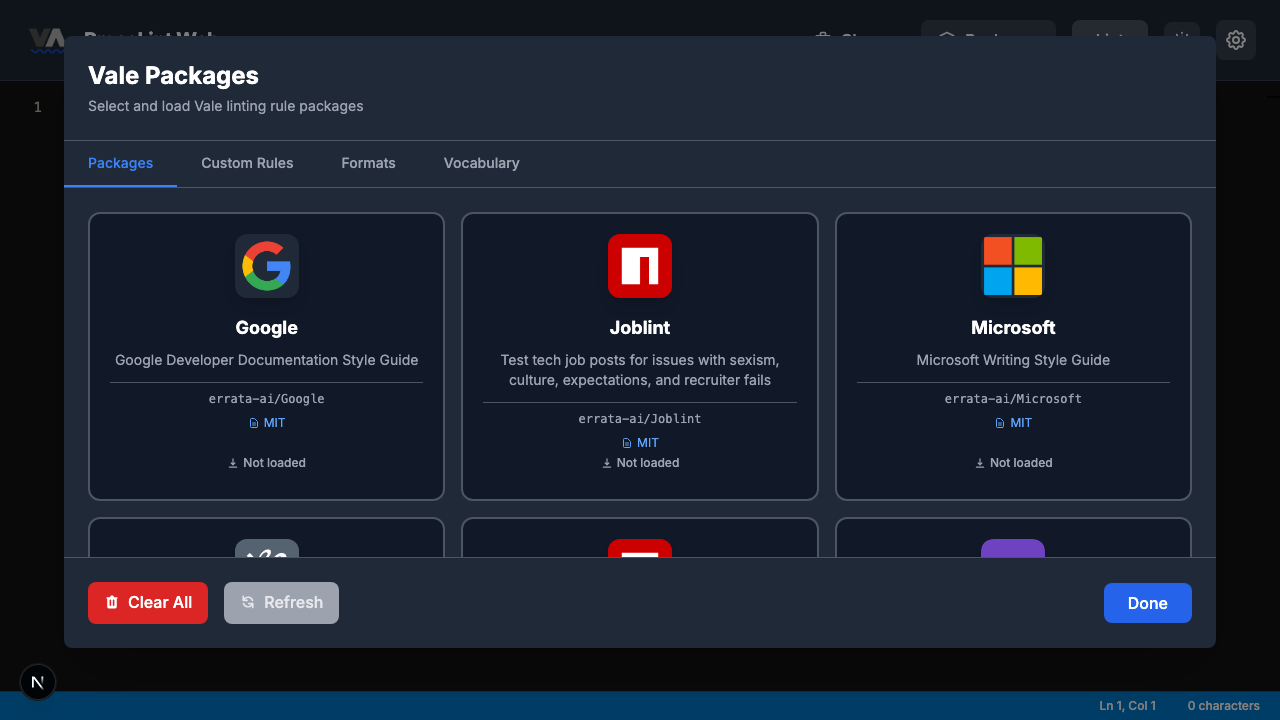Click the Done button
The height and width of the screenshot is (720, 1280).
click(x=1147, y=602)
